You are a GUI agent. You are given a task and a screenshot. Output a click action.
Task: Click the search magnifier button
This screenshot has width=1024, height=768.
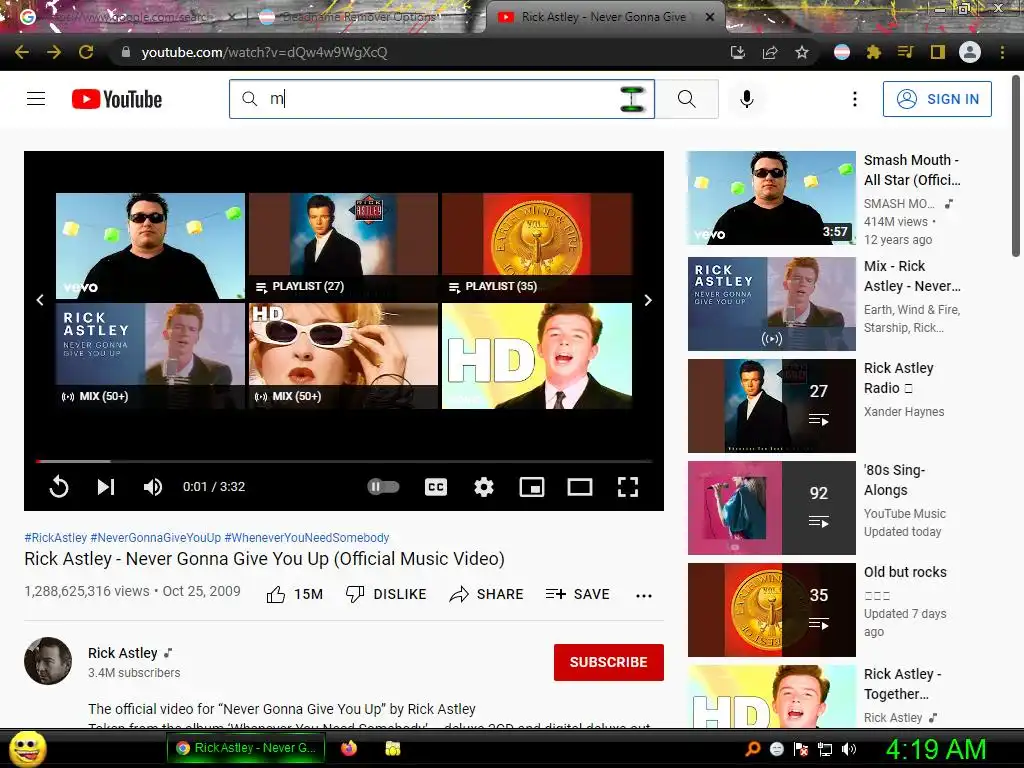coord(686,99)
